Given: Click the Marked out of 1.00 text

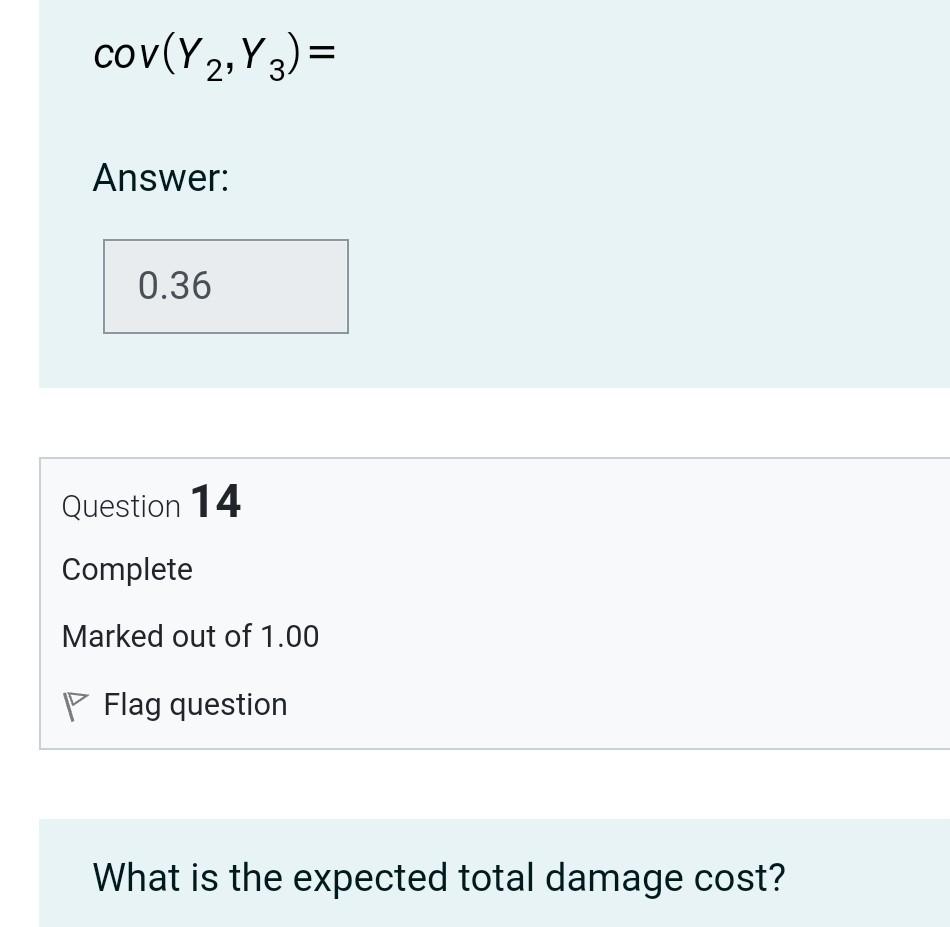Looking at the screenshot, I should 190,636.
